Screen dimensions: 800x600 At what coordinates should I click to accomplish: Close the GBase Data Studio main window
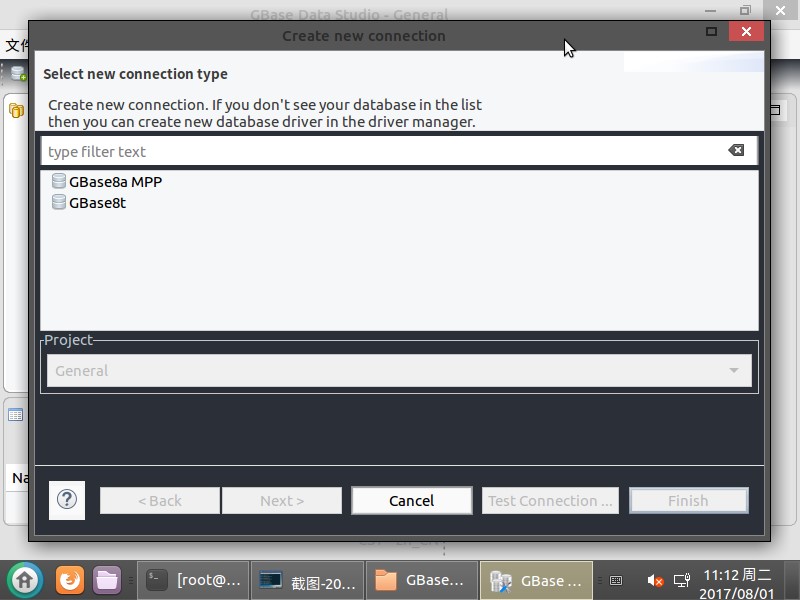click(781, 10)
